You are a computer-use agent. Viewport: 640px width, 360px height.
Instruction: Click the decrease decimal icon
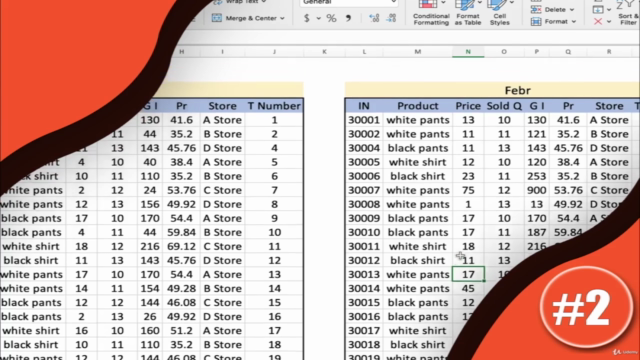(391, 18)
